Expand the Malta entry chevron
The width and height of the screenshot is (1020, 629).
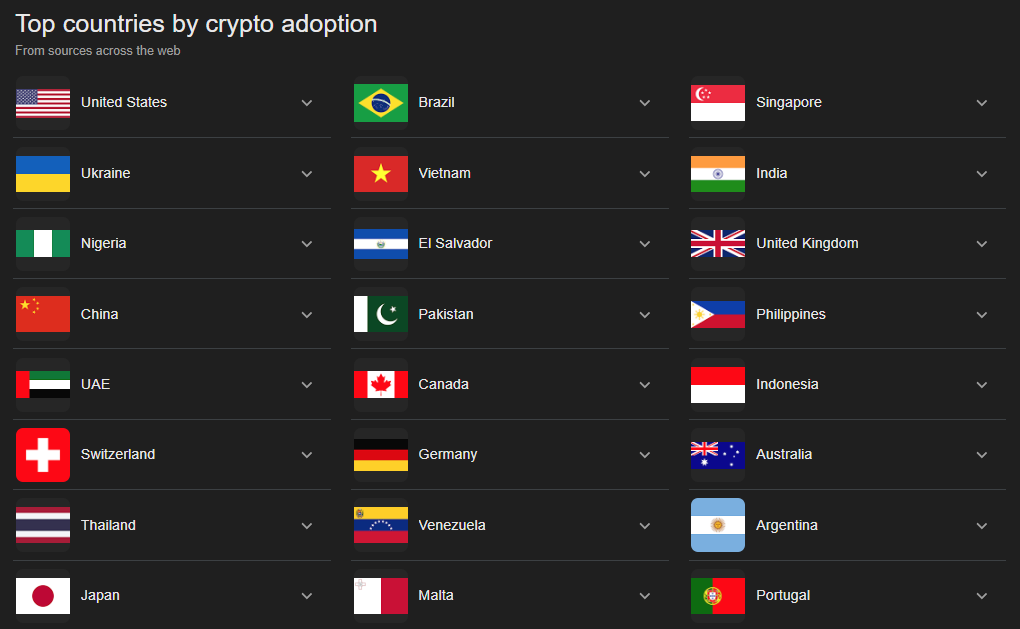(645, 596)
